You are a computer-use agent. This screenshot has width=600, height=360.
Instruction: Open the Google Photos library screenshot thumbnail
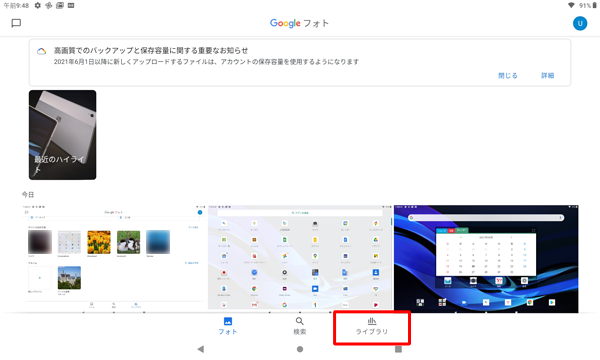click(x=114, y=259)
